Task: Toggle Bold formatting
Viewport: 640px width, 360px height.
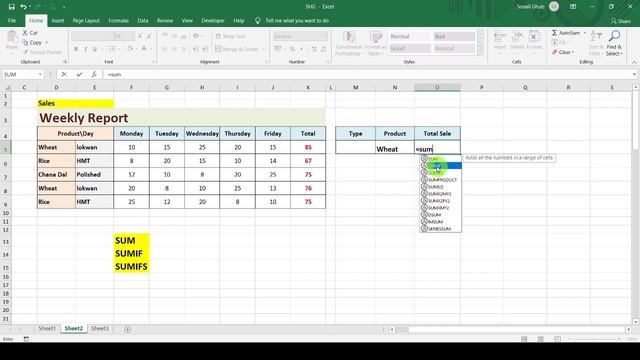Action: coord(76,49)
